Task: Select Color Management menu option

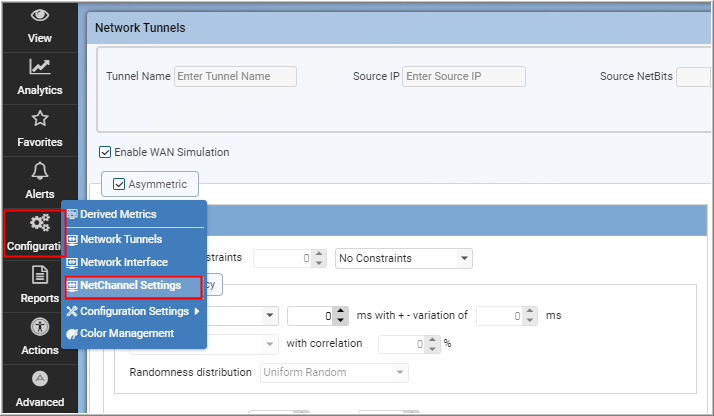Action: click(127, 334)
